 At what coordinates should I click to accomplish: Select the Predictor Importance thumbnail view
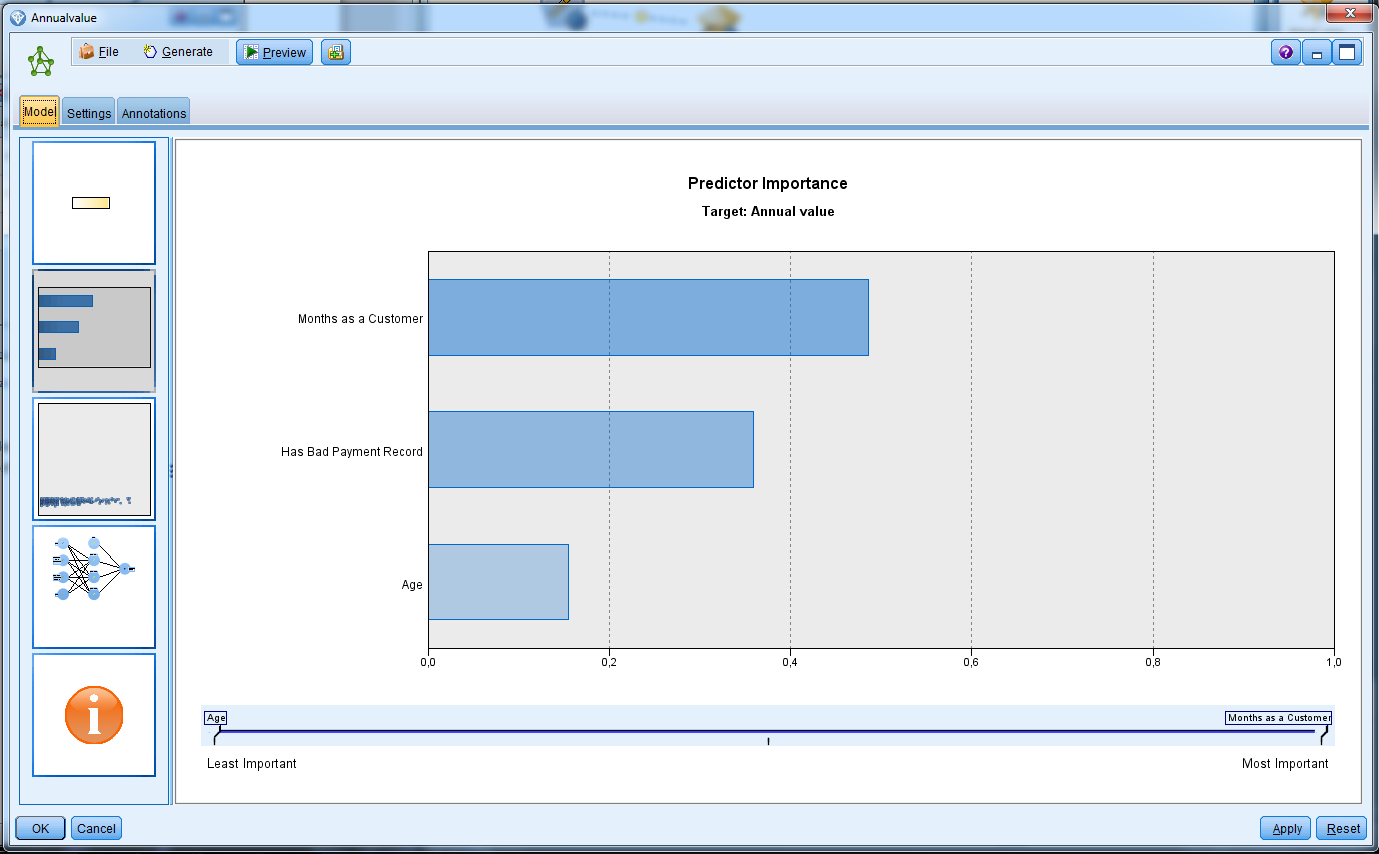point(94,331)
